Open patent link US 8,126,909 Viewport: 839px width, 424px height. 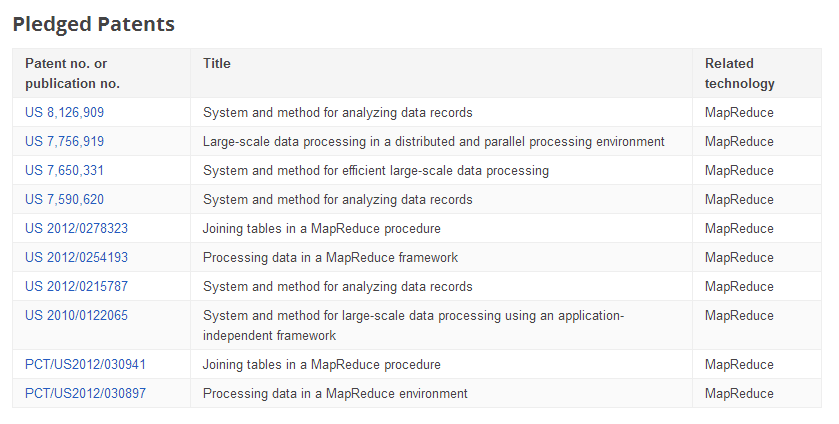click(64, 112)
